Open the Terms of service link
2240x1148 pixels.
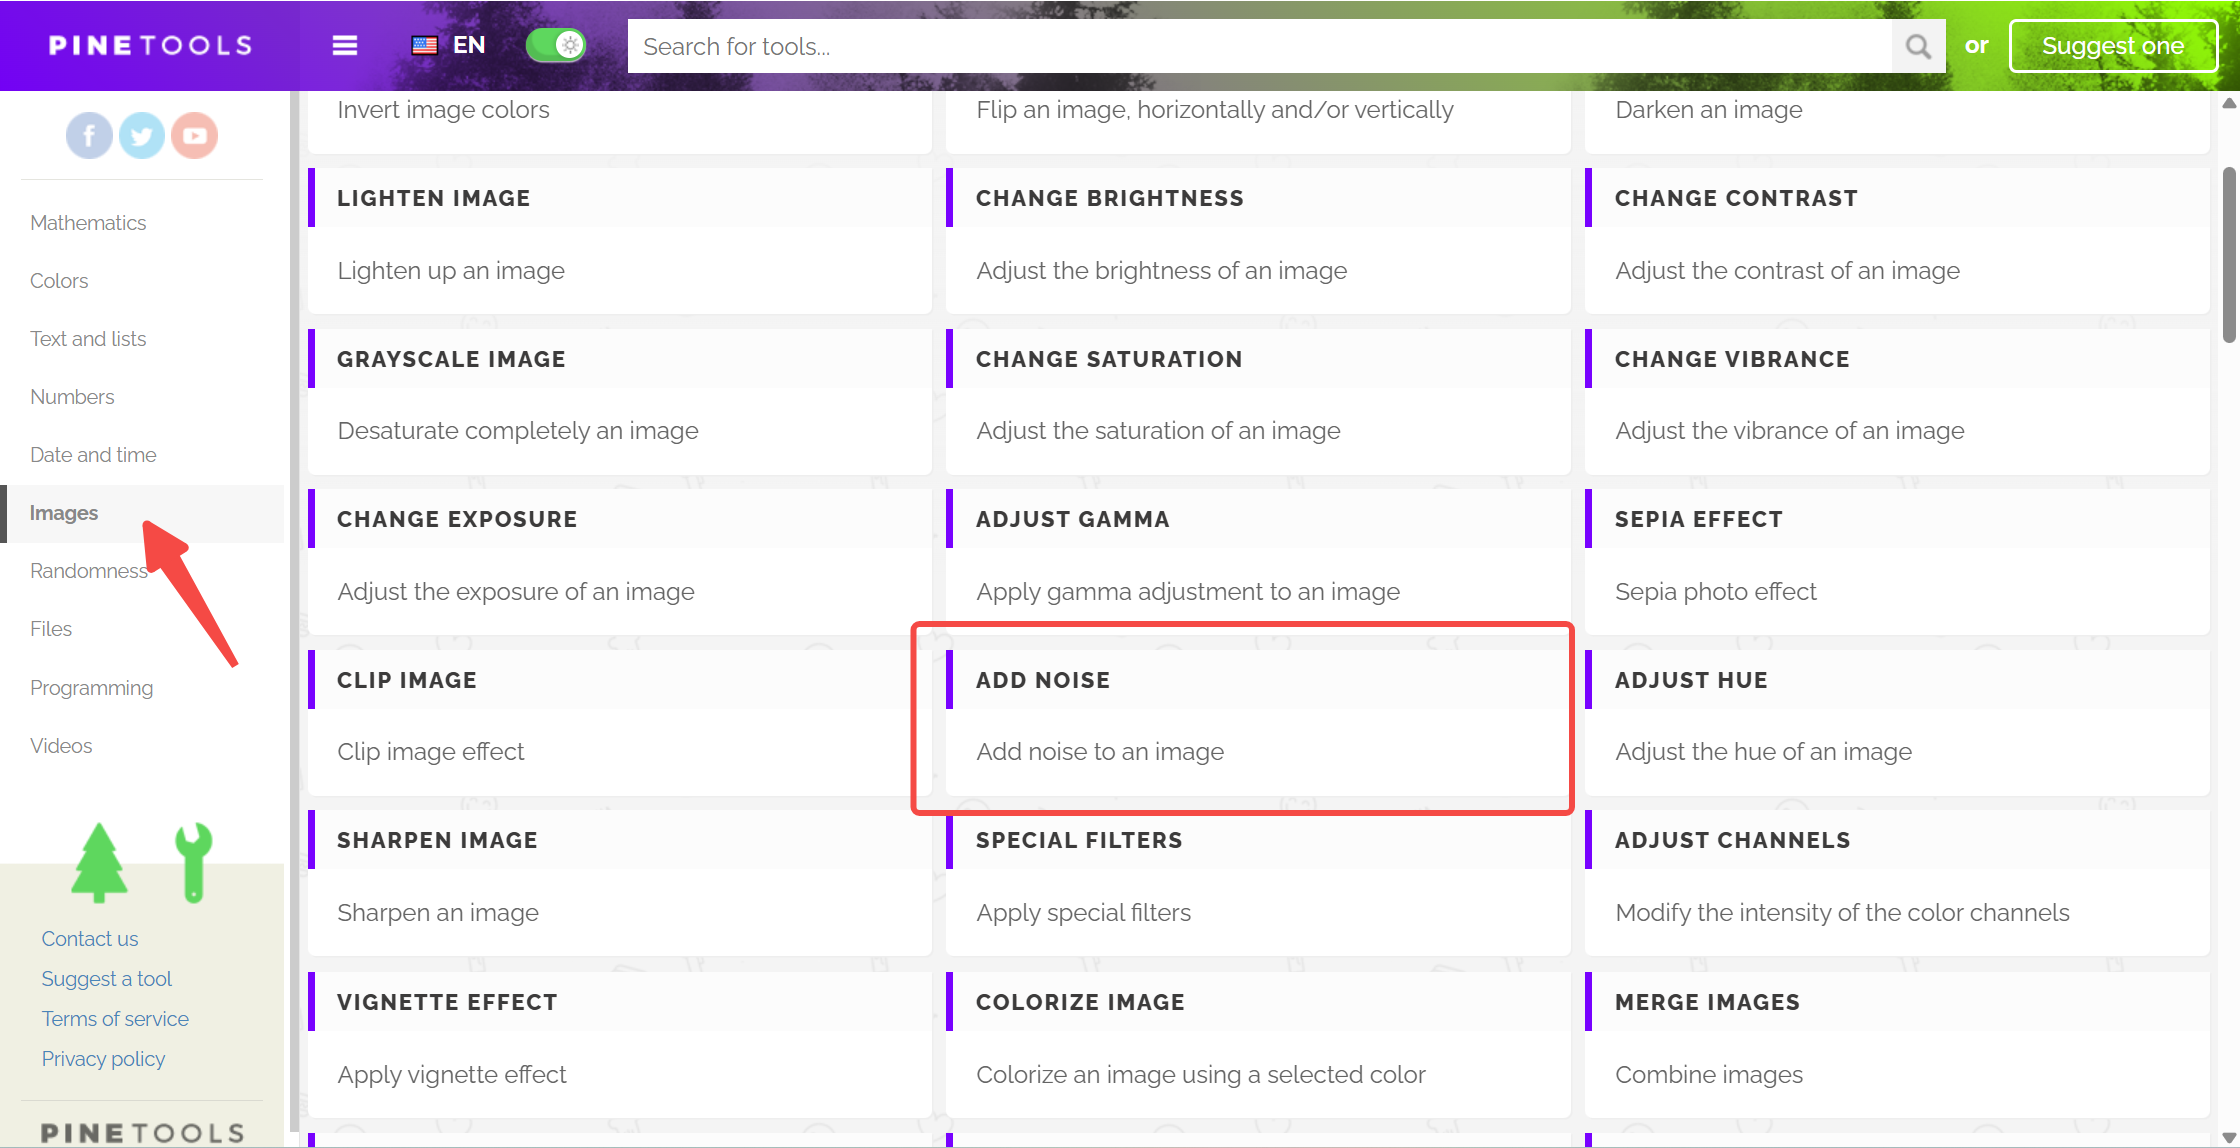(115, 1019)
